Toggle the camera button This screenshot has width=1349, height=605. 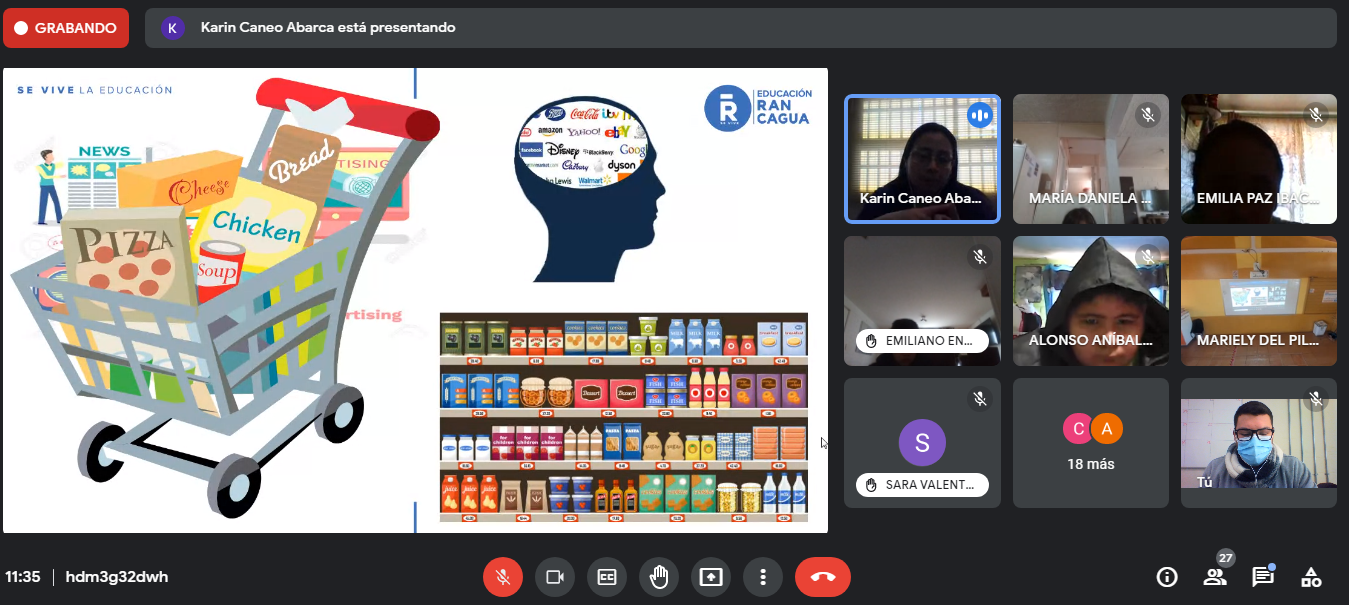[x=555, y=577]
